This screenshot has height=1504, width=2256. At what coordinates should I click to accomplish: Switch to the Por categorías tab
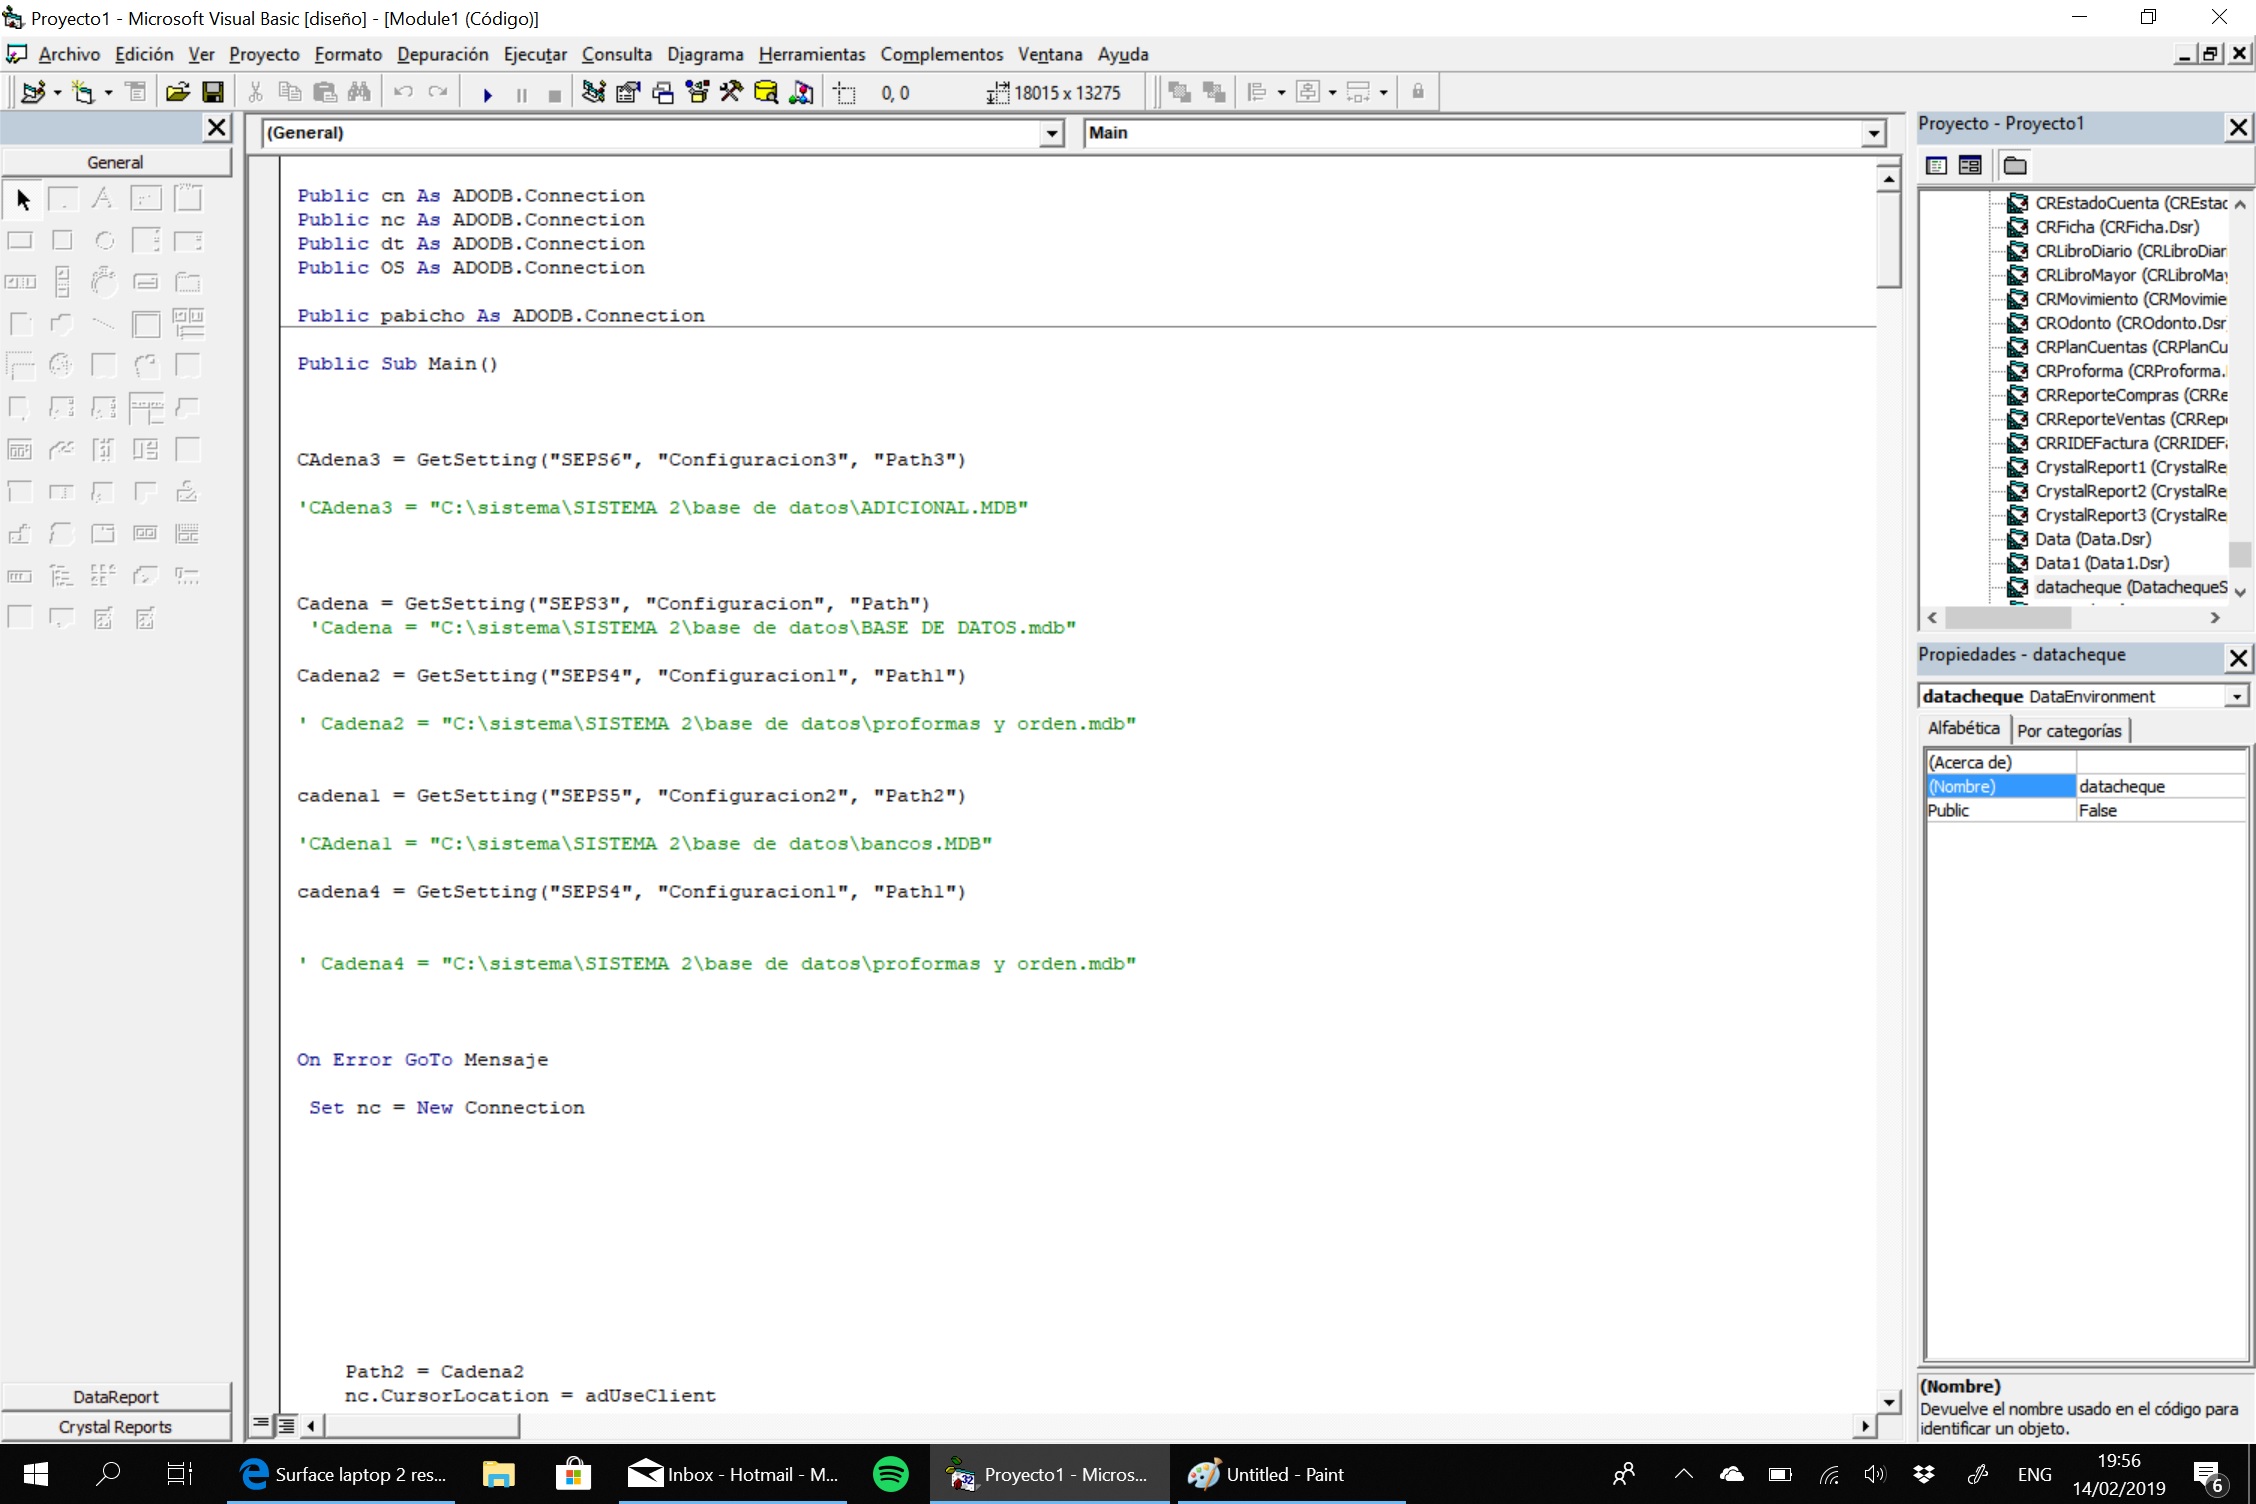tap(2069, 730)
